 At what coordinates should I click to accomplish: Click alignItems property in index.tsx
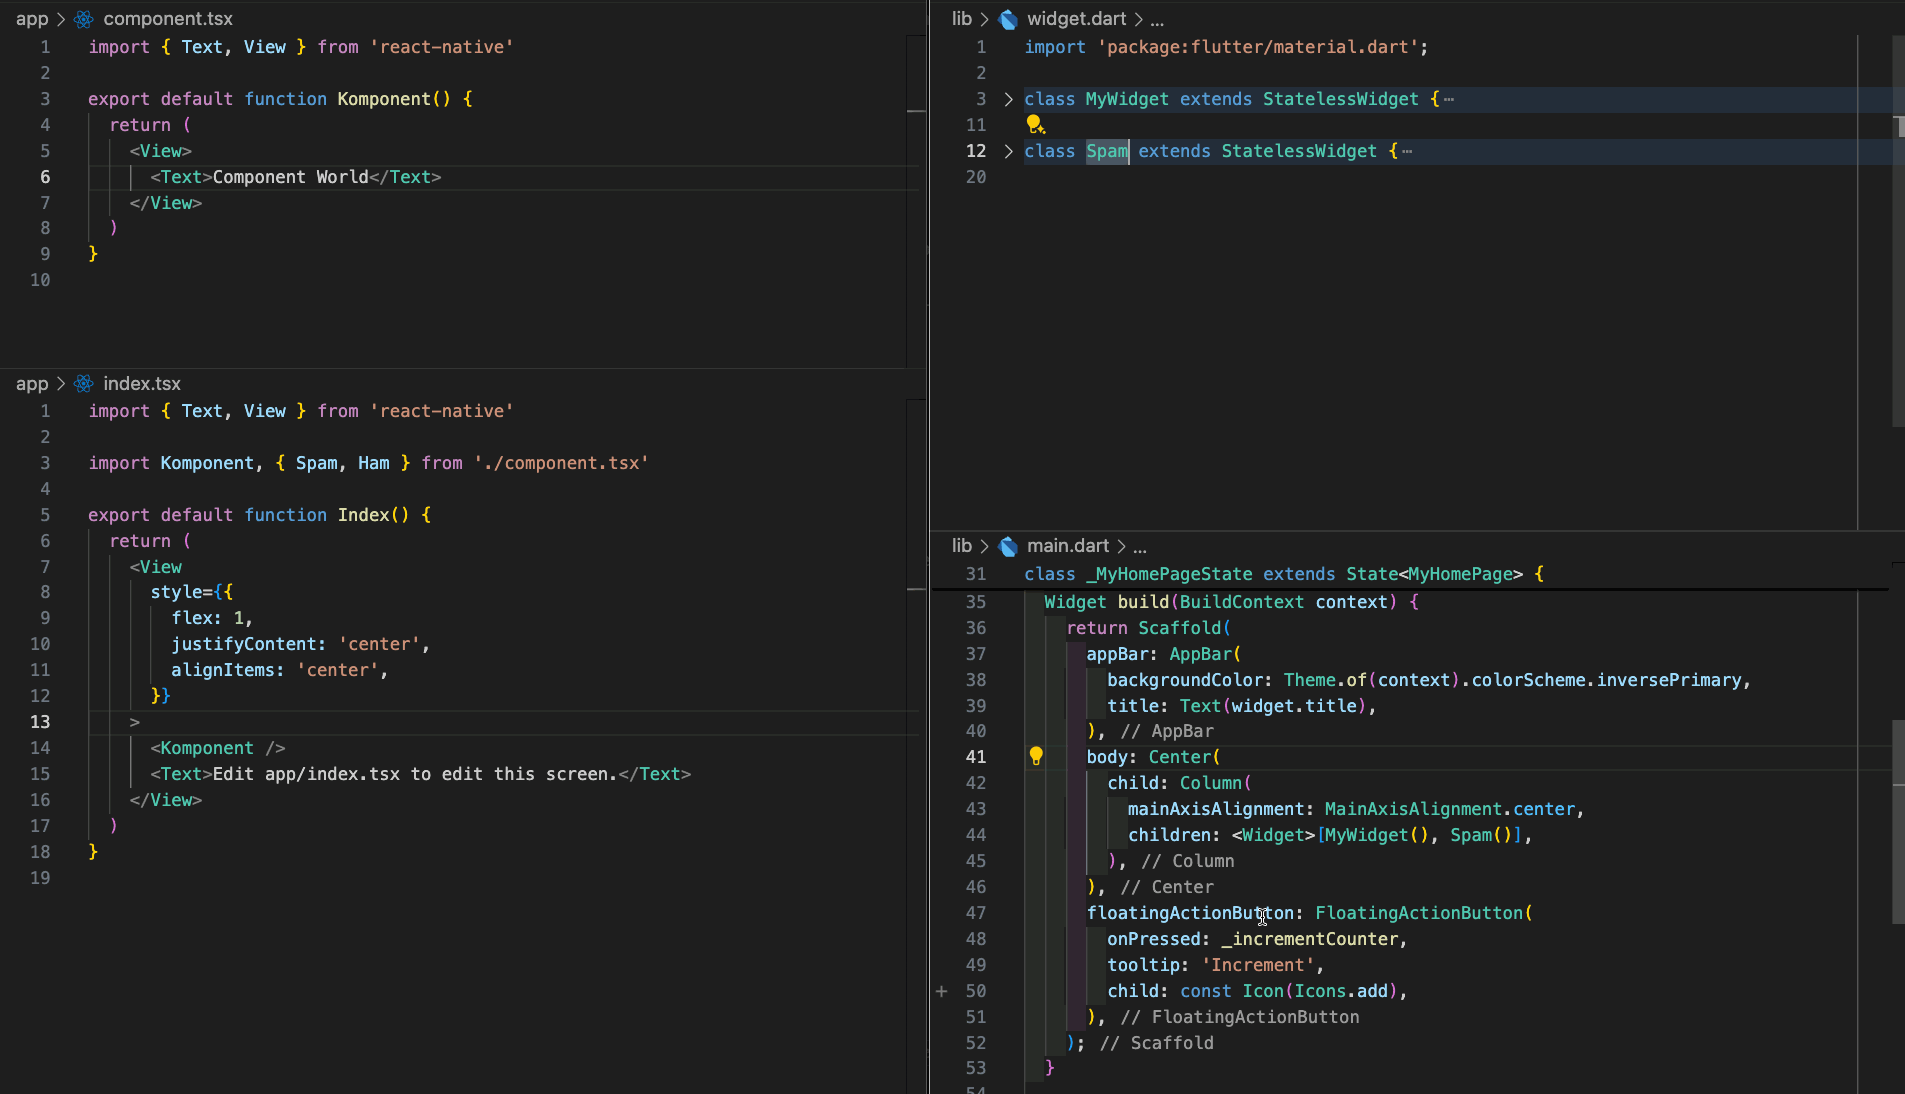click(223, 670)
